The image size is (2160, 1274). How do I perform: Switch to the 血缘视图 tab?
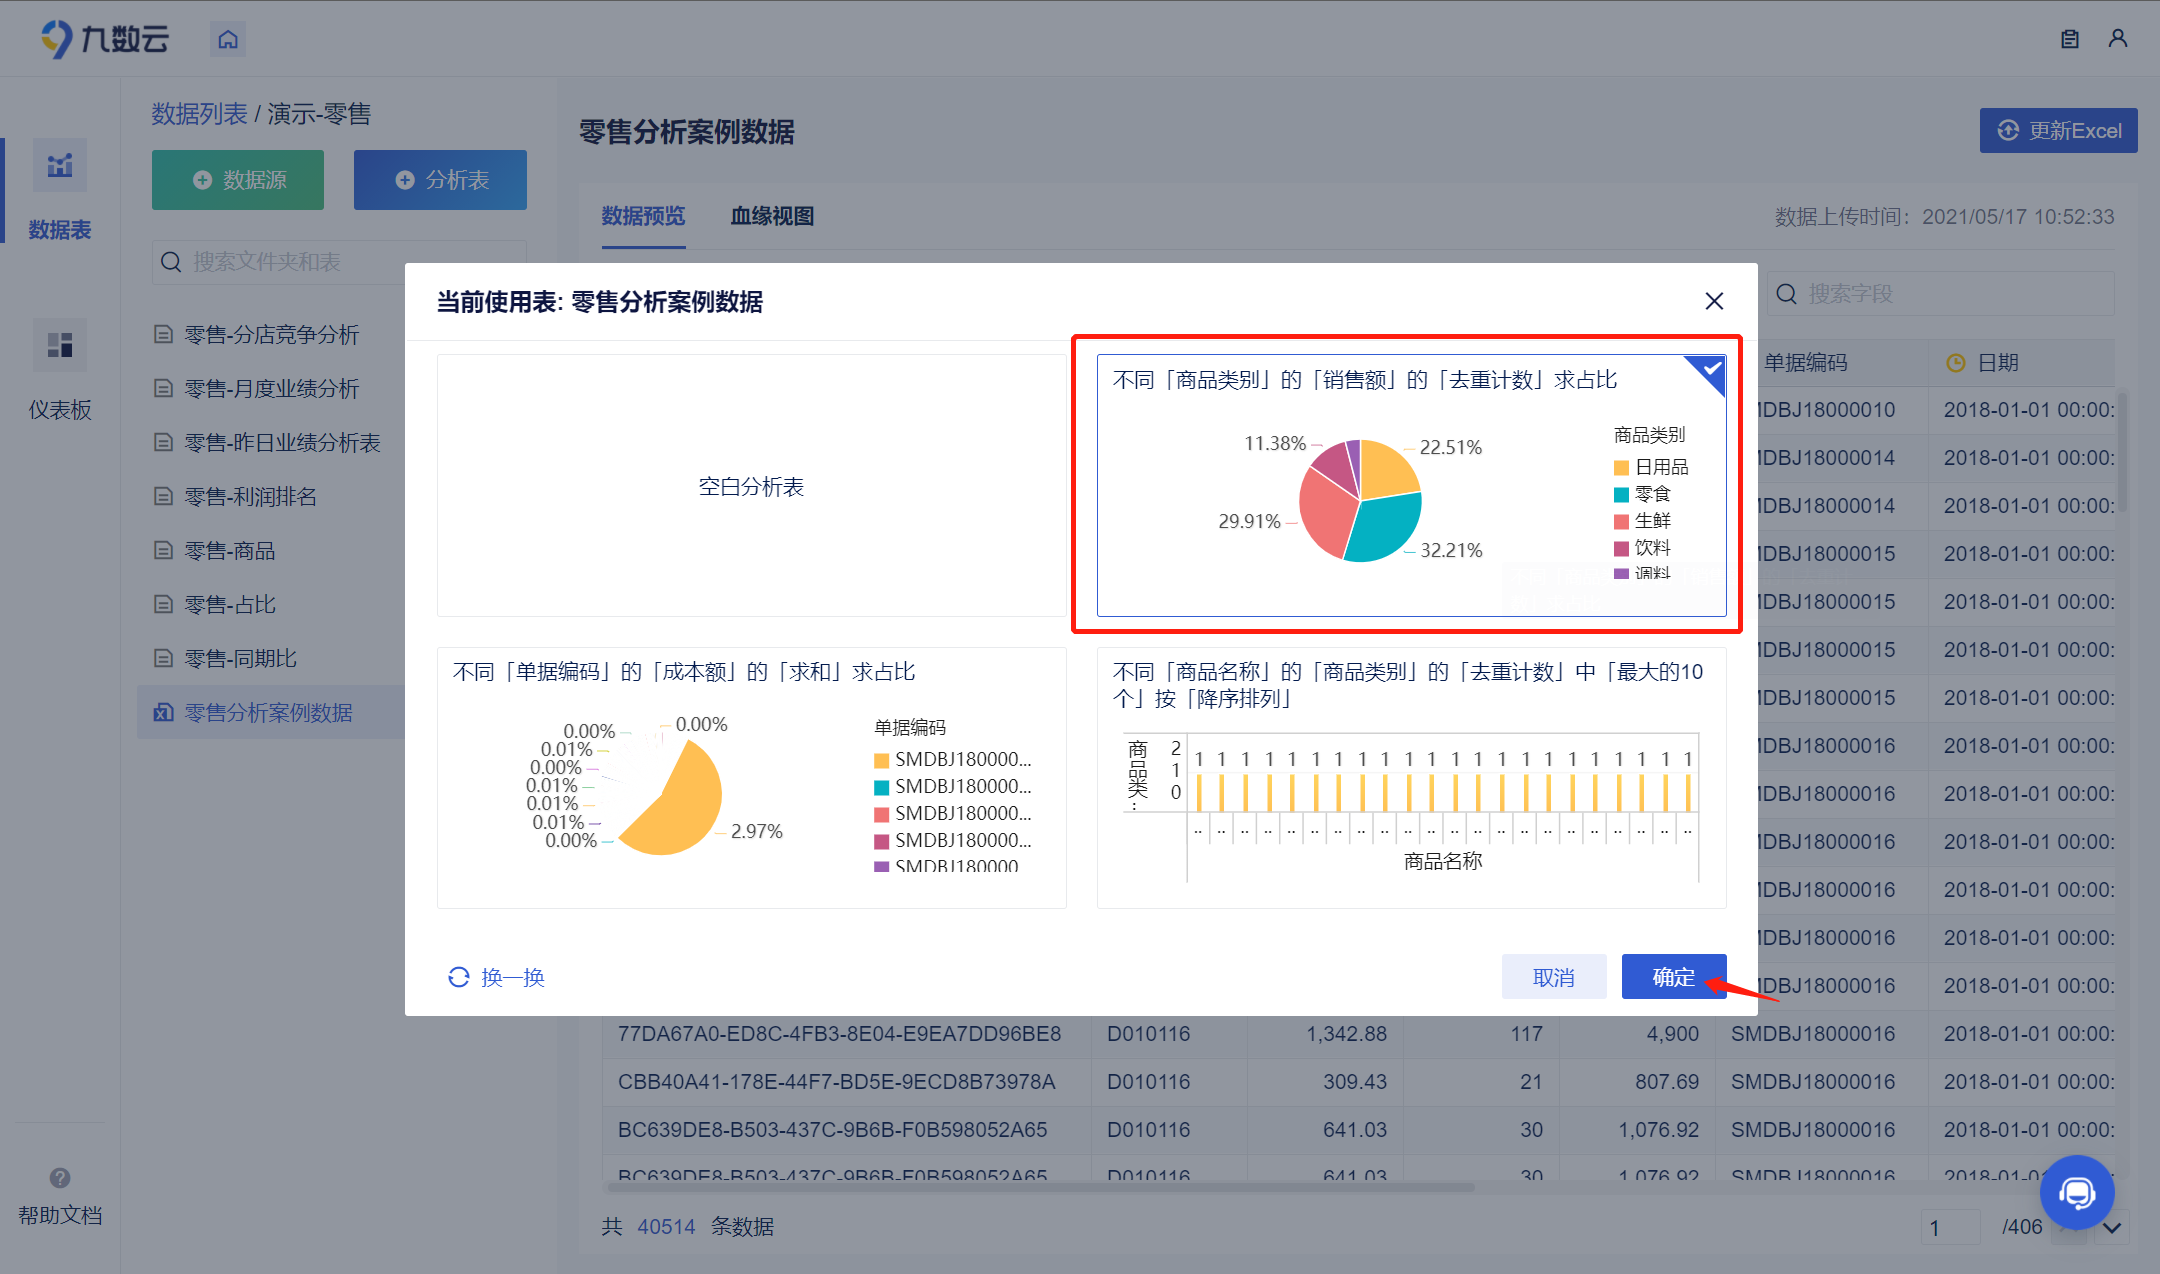pos(772,216)
